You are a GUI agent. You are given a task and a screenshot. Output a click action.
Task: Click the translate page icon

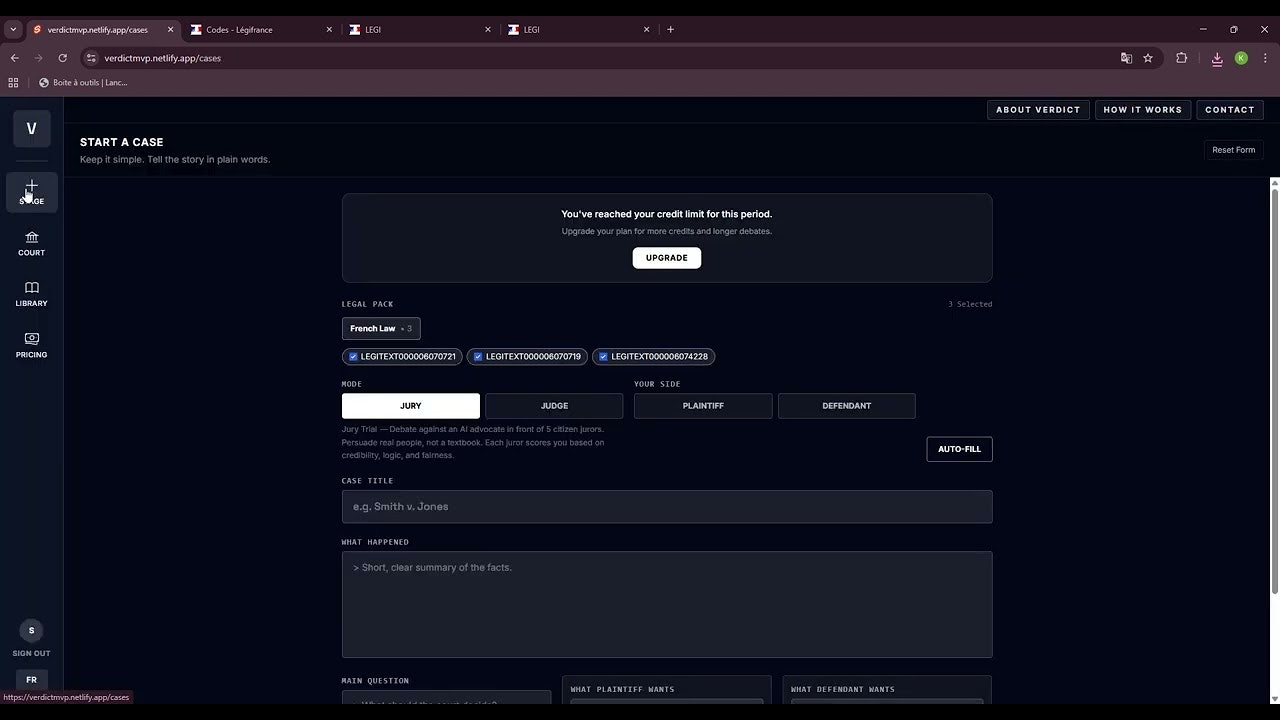[x=1126, y=58]
